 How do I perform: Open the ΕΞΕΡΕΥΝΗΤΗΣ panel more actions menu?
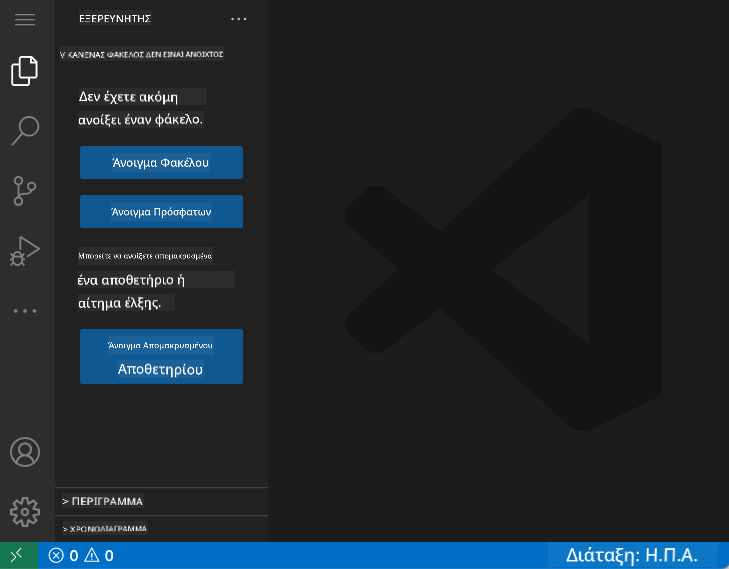coord(238,19)
